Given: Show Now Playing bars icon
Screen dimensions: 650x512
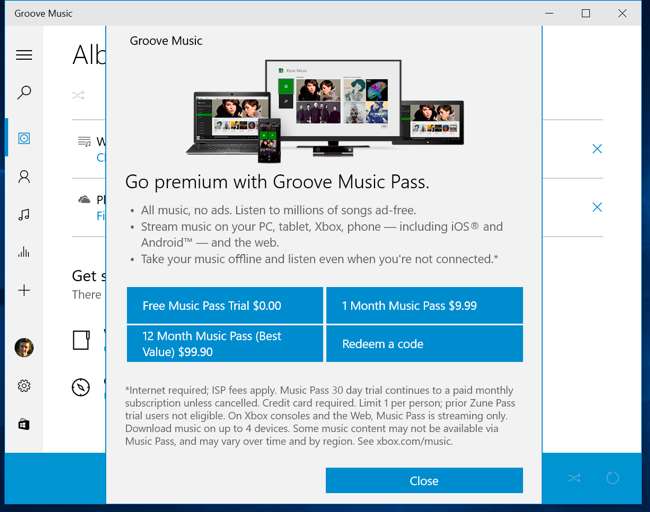Looking at the screenshot, I should [24, 252].
